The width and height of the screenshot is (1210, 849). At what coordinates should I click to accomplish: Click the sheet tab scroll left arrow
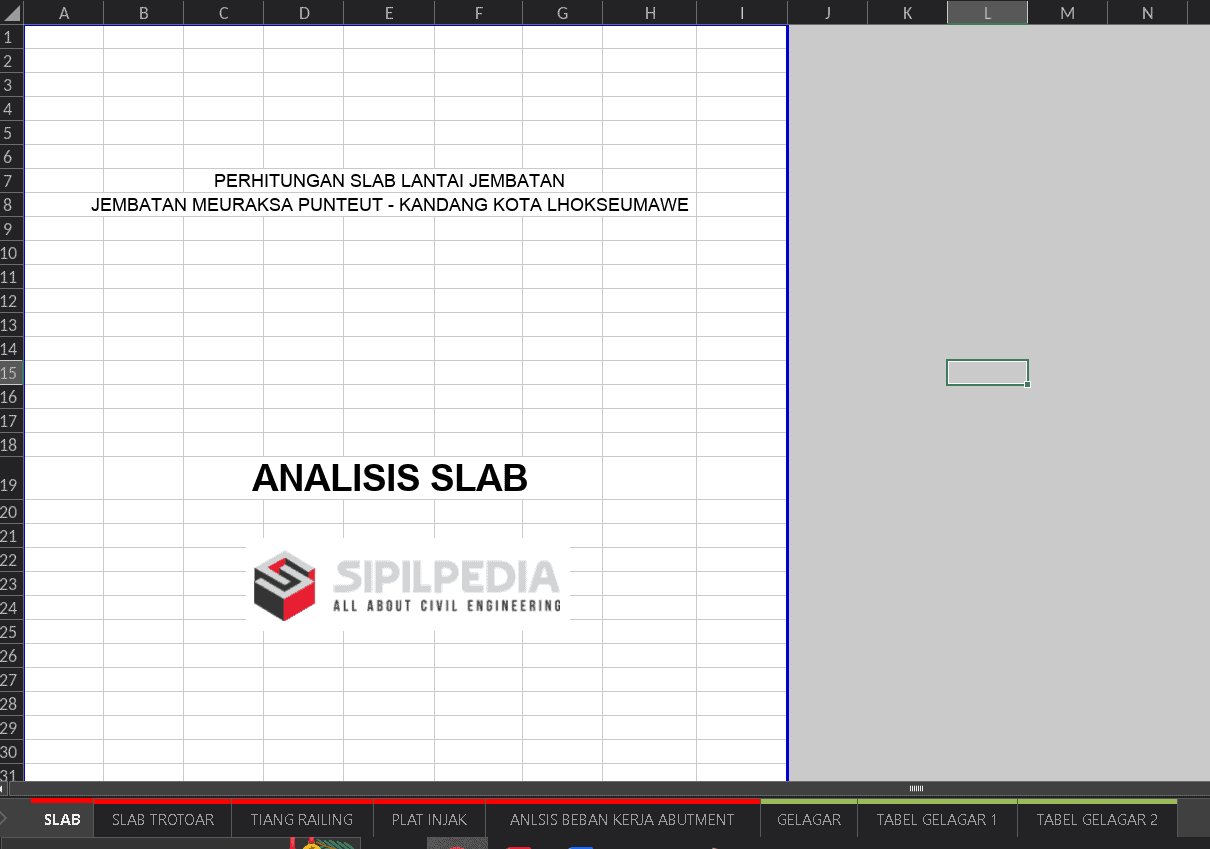4,820
